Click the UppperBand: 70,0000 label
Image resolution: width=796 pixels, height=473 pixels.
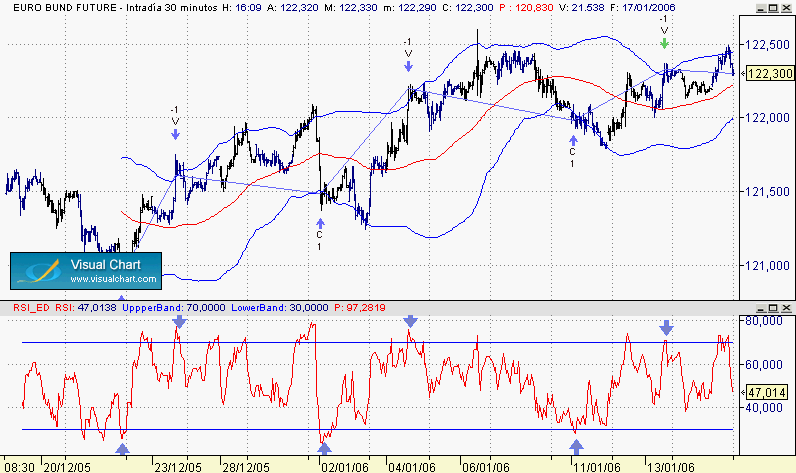coord(174,308)
